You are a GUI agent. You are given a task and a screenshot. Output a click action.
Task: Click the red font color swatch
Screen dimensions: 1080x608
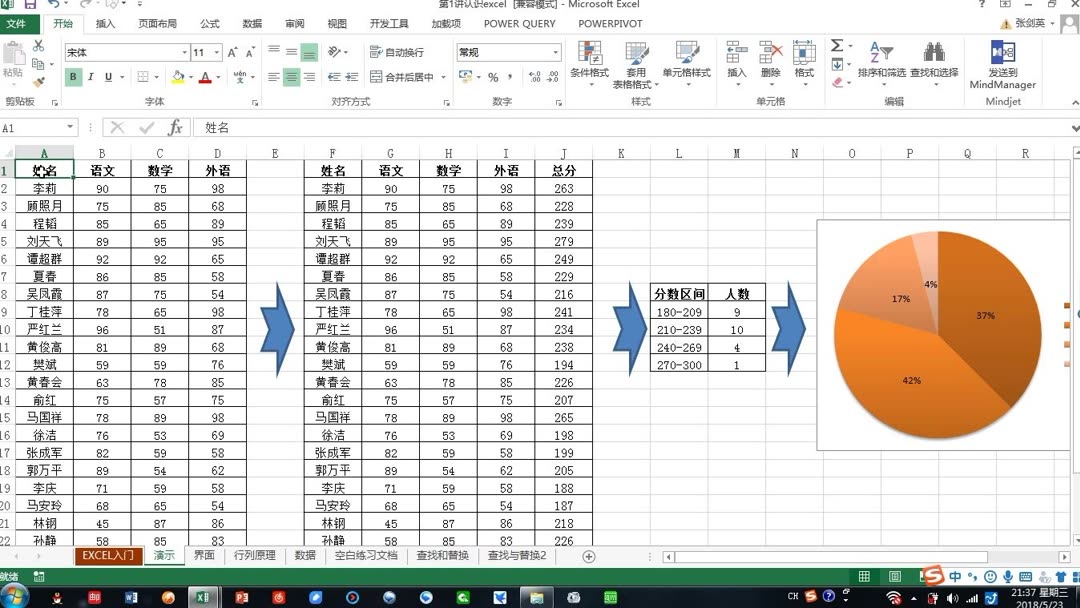(204, 77)
